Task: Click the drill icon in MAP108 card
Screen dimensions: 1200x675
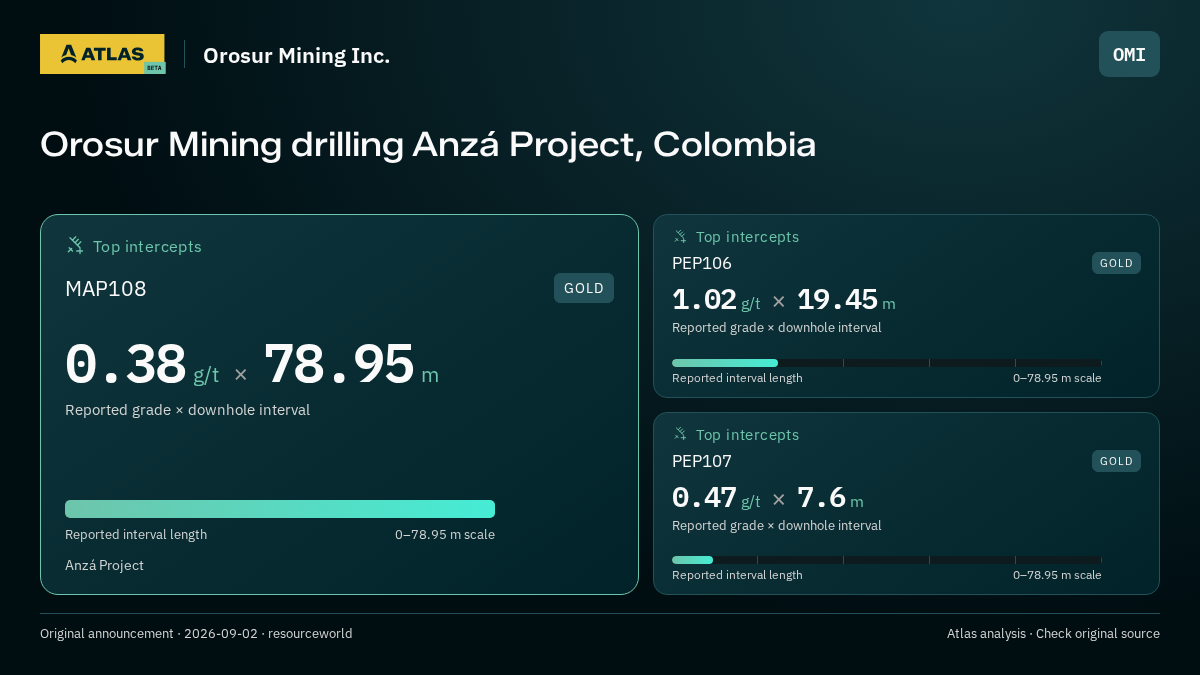Action: (75, 245)
